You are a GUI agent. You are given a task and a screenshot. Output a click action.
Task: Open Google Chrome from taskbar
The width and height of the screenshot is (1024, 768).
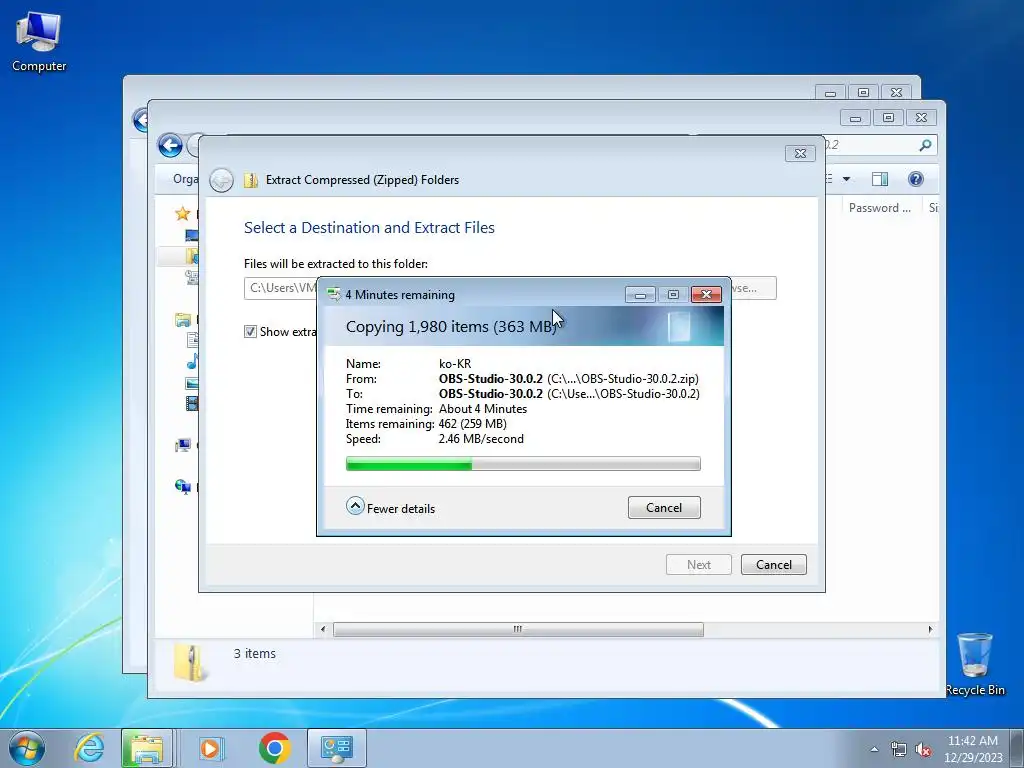274,748
